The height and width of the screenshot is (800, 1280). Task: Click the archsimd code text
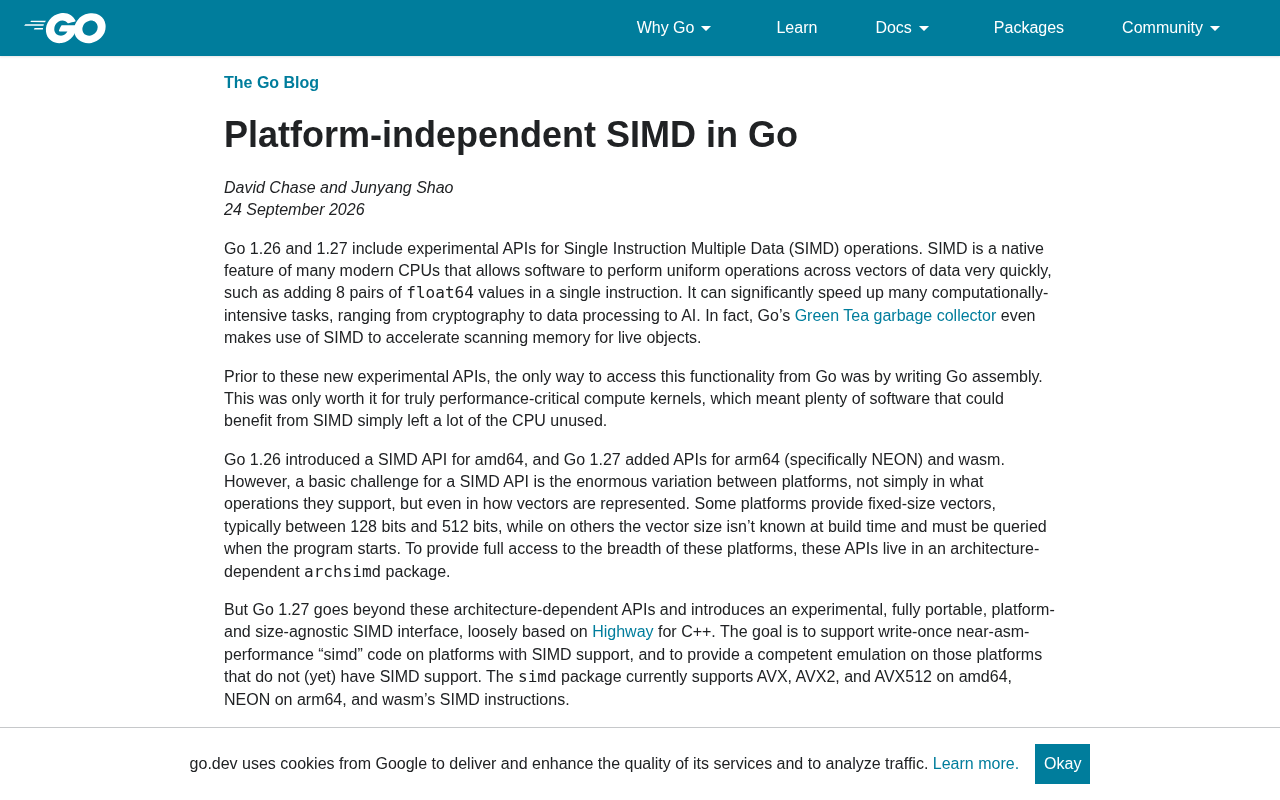coord(342,572)
